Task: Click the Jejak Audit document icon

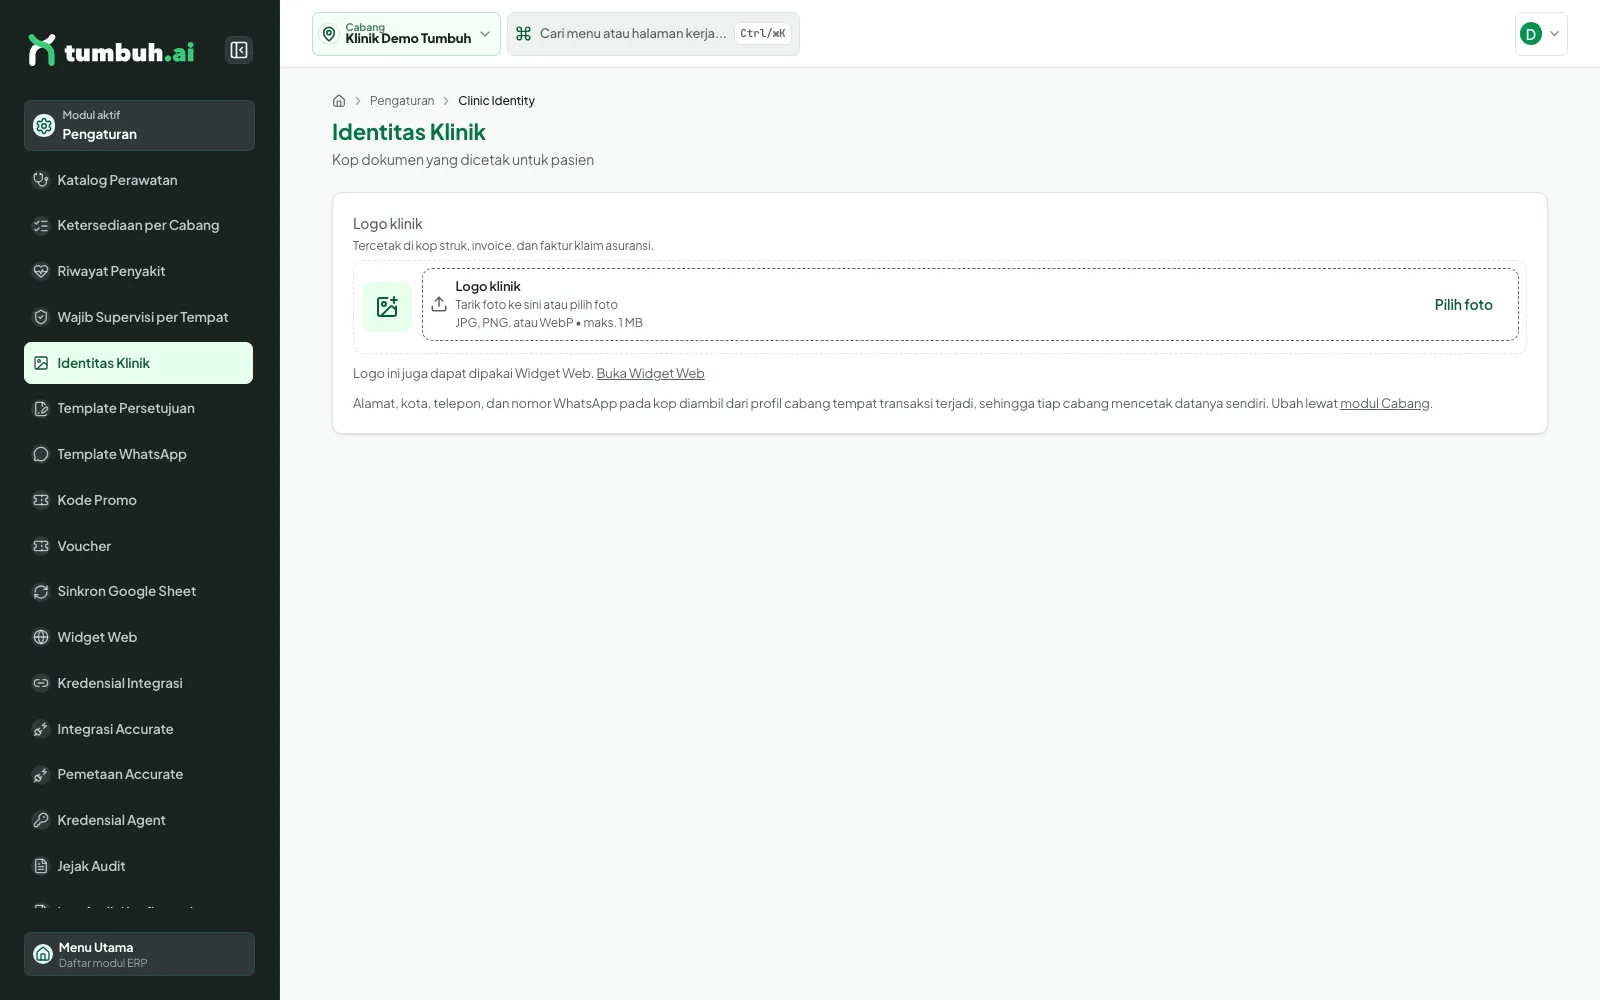Action: click(41, 866)
